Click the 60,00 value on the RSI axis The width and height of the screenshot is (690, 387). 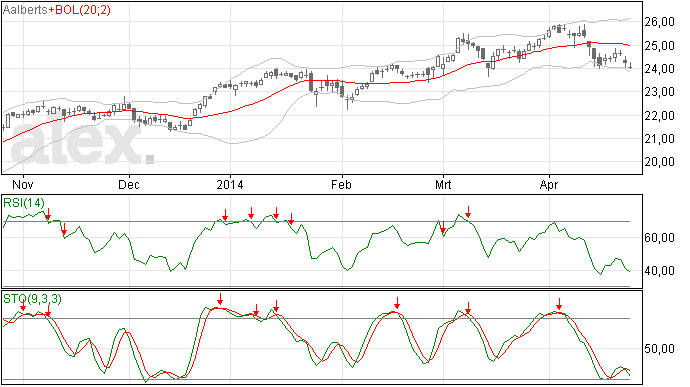click(x=660, y=238)
